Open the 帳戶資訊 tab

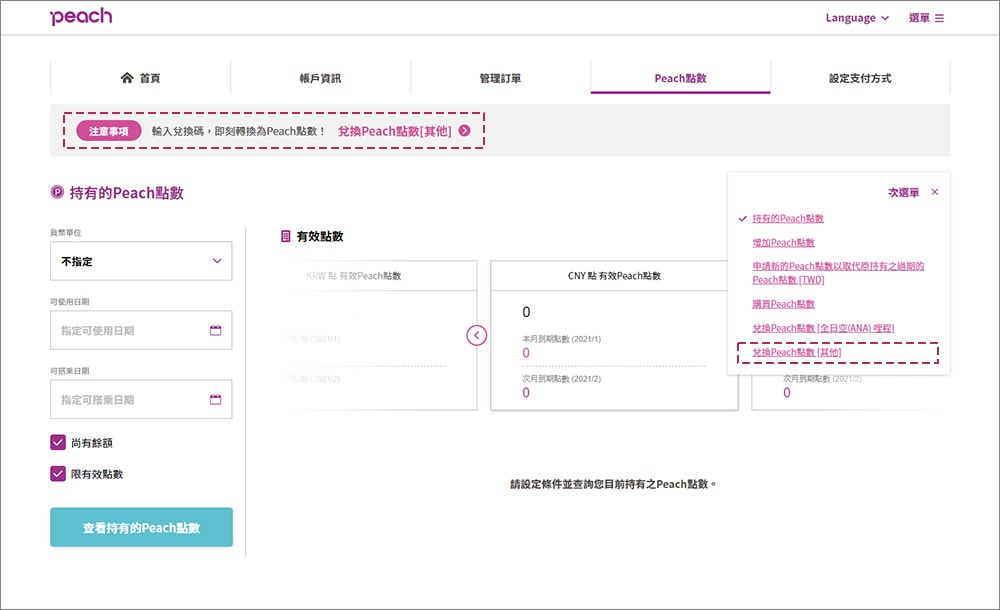coord(320,78)
